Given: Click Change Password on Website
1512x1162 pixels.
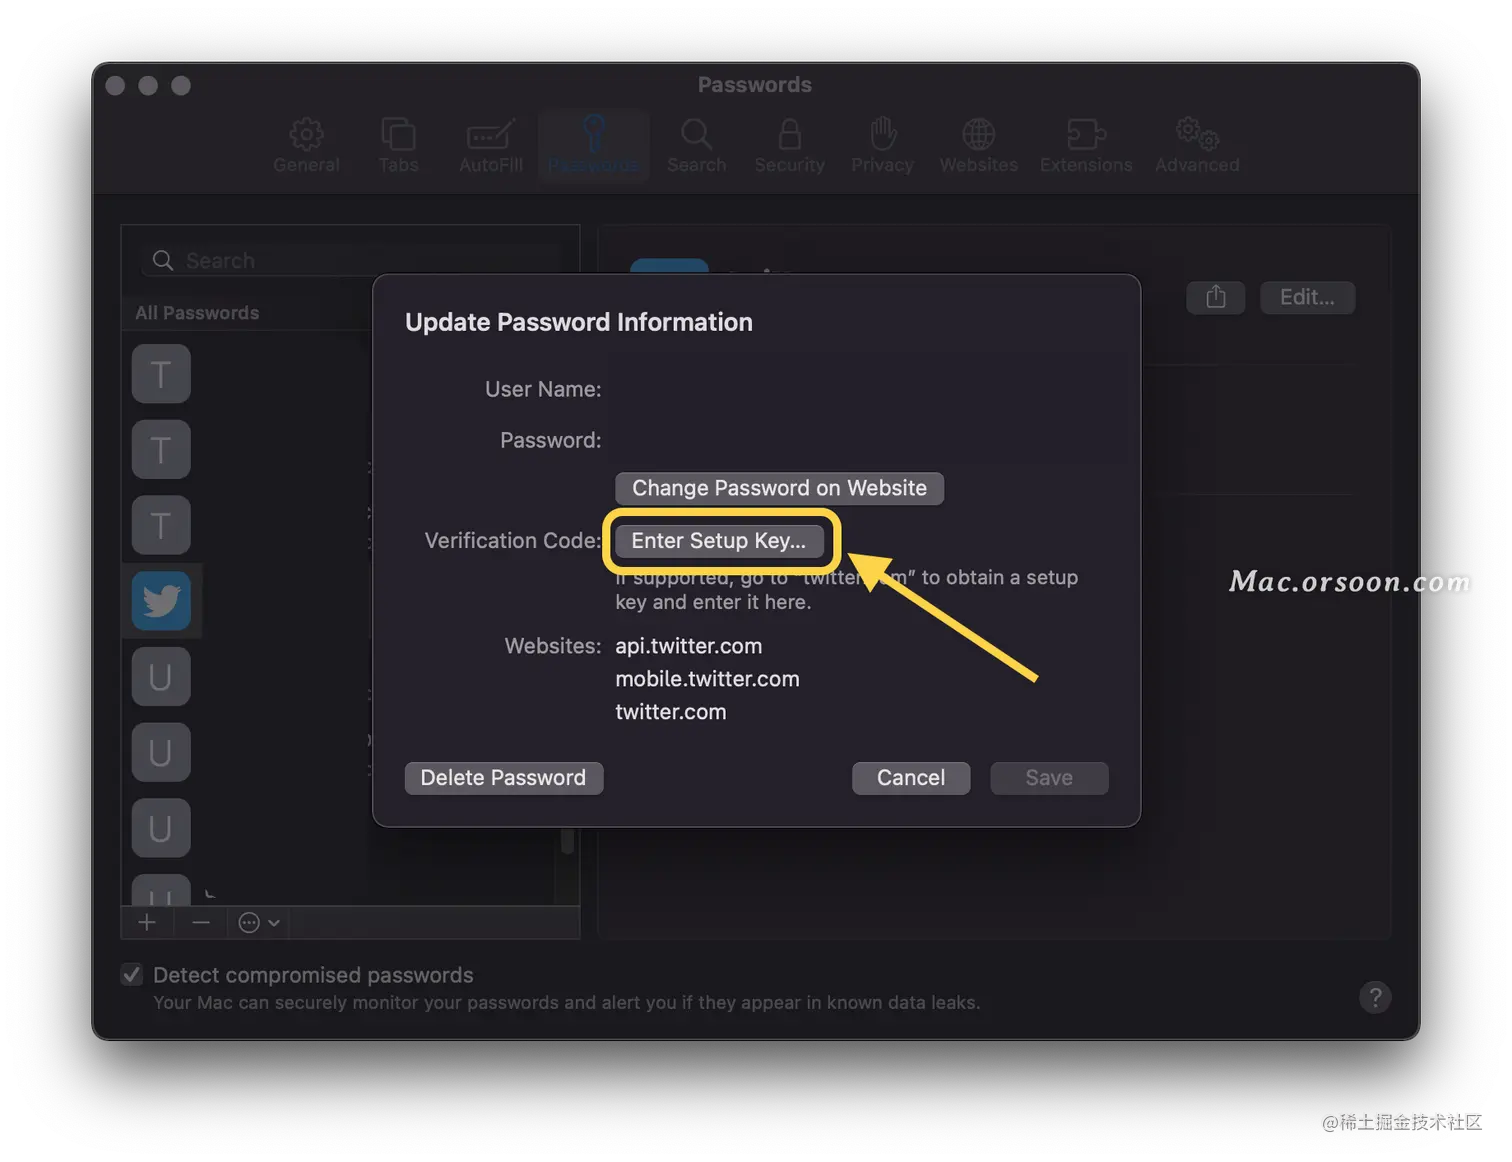Looking at the screenshot, I should tap(779, 488).
